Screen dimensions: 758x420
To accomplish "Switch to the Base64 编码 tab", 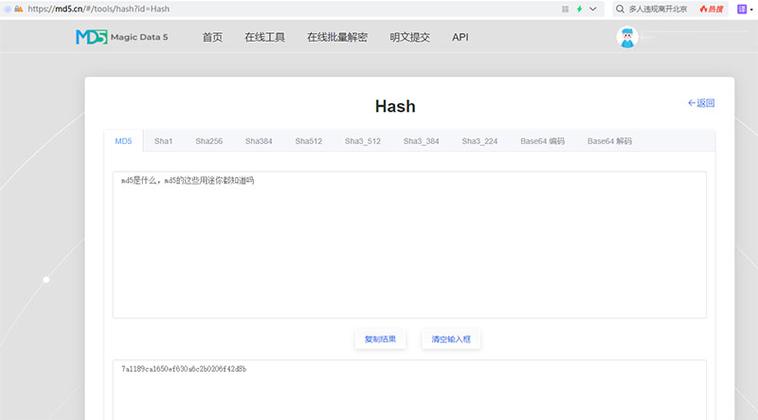I will pyautogui.click(x=542, y=141).
